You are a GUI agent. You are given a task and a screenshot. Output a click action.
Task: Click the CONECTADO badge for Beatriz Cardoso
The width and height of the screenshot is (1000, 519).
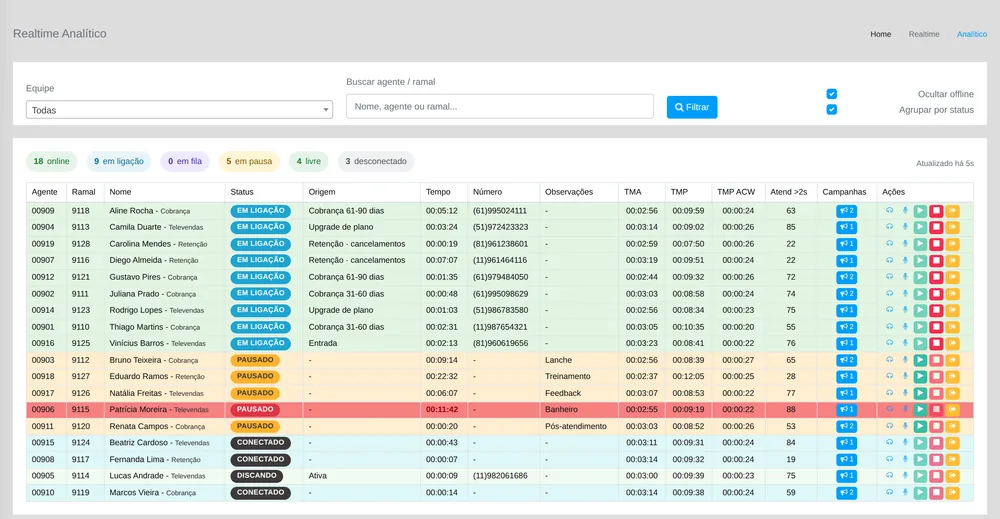coord(260,442)
